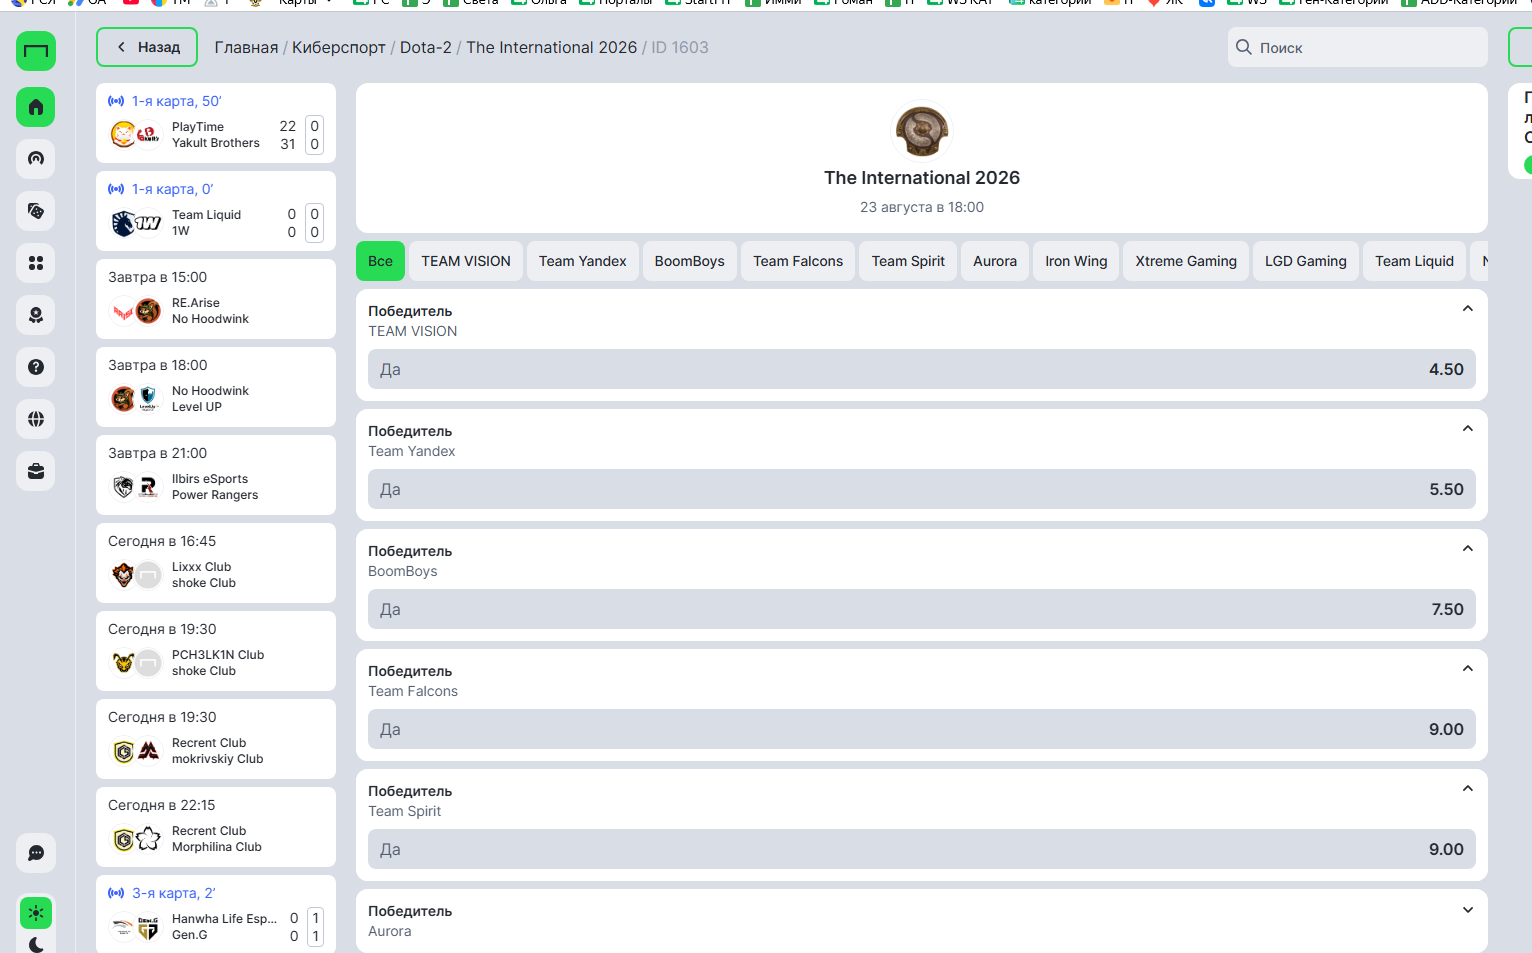Click the Power Rangers team logo
Screen dimensions: 1532x953
148,487
